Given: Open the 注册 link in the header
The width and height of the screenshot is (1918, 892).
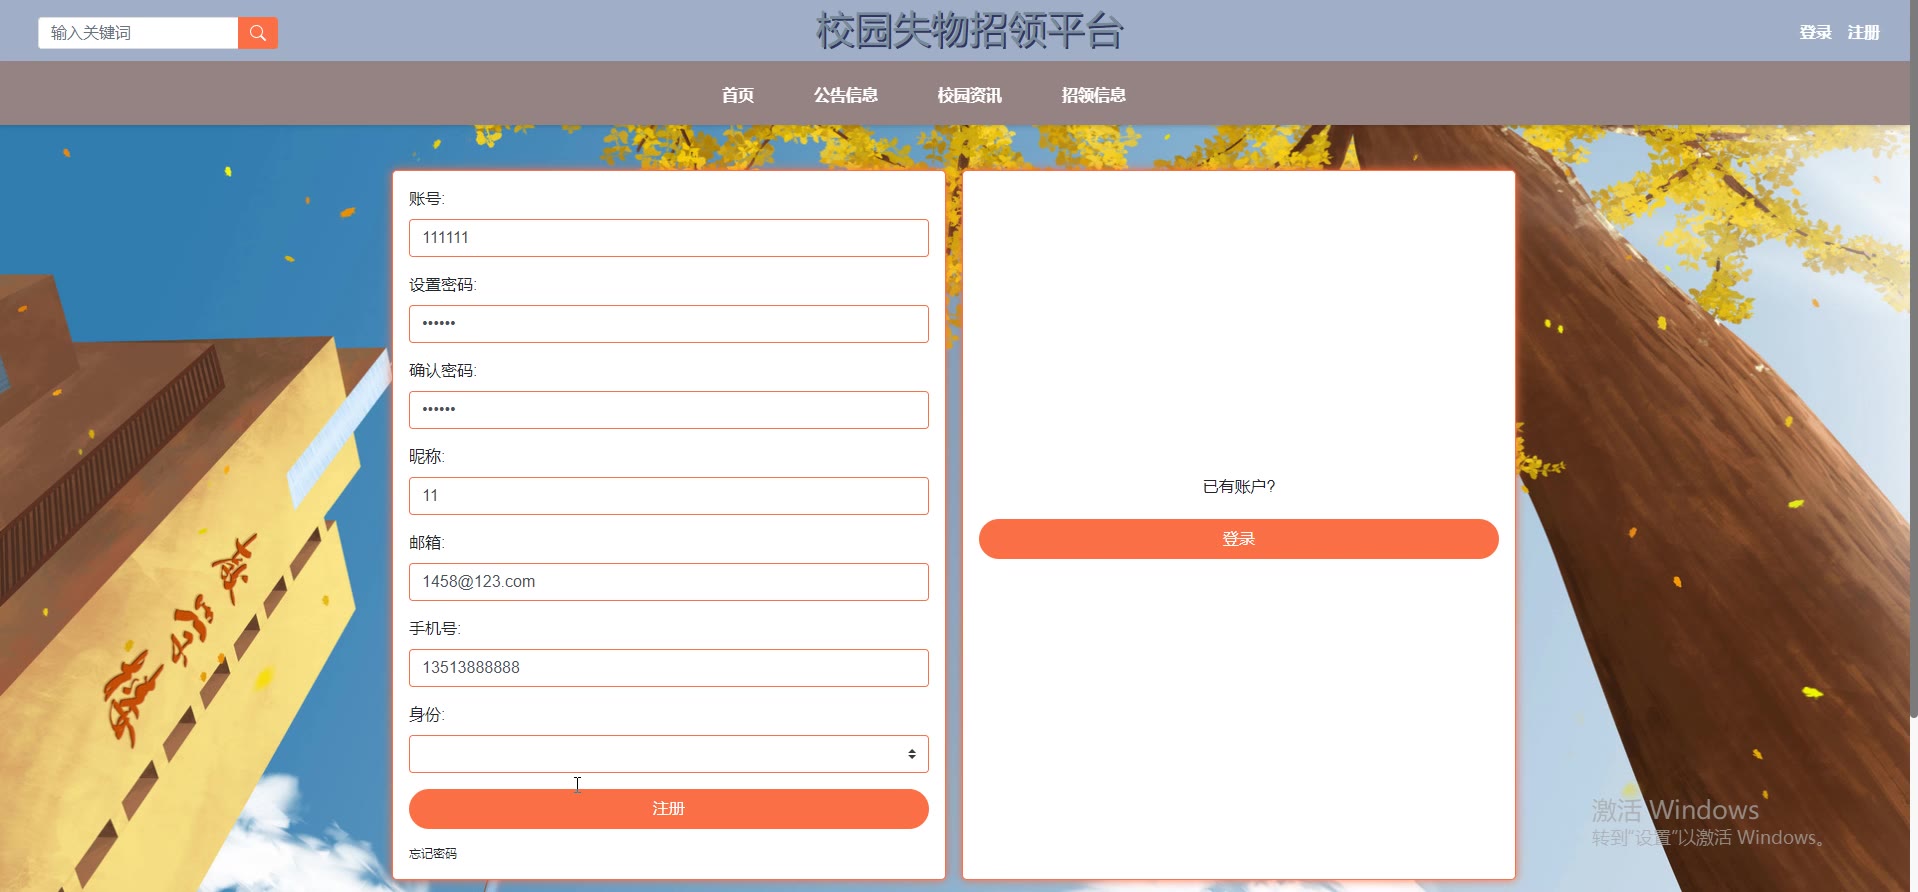Looking at the screenshot, I should (x=1863, y=33).
